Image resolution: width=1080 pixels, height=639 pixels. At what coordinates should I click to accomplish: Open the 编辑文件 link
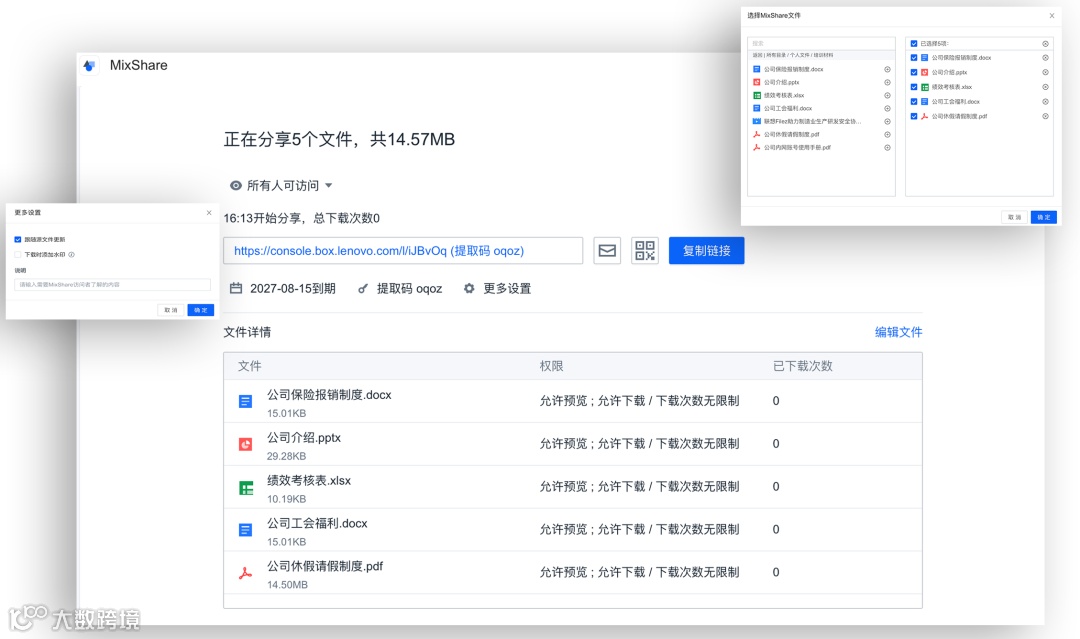[x=898, y=333]
